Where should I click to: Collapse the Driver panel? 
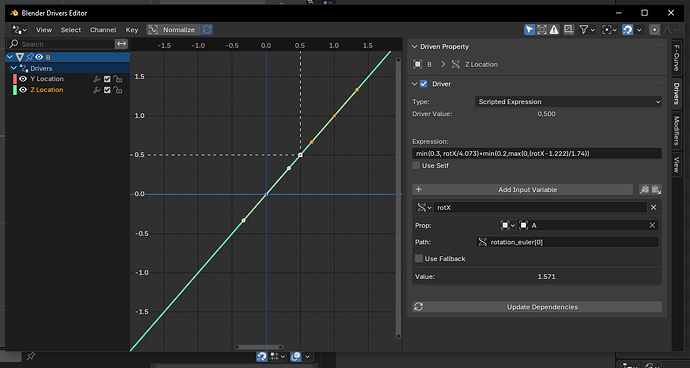(x=414, y=84)
